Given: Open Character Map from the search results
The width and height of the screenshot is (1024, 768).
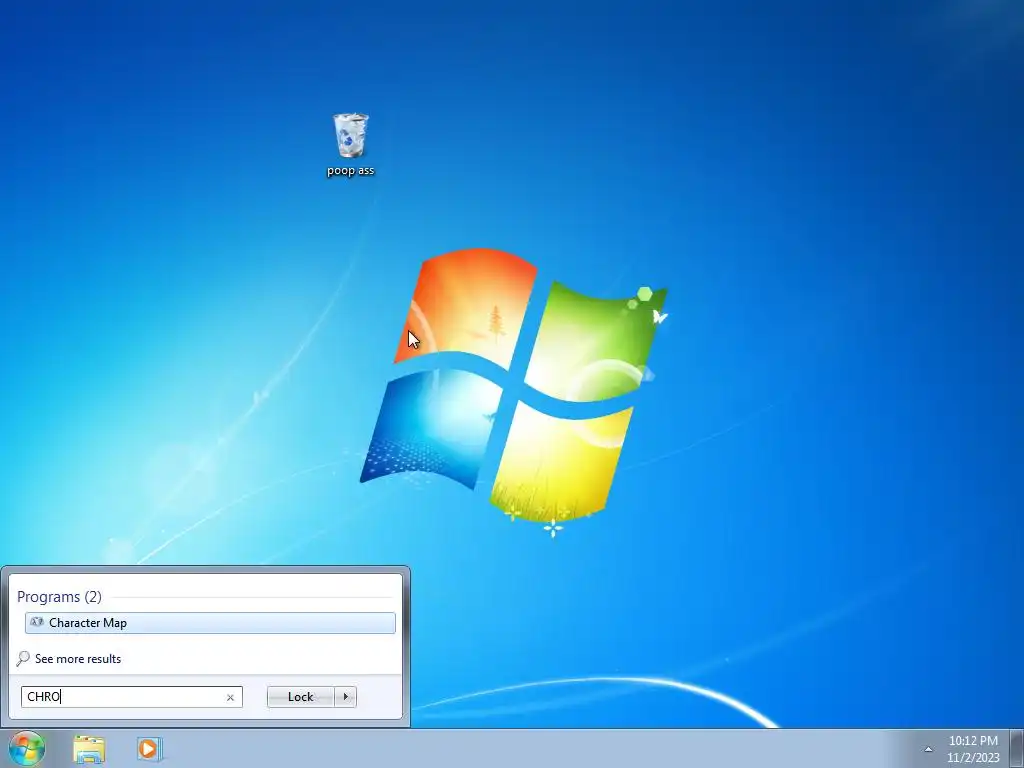Looking at the screenshot, I should 210,622.
